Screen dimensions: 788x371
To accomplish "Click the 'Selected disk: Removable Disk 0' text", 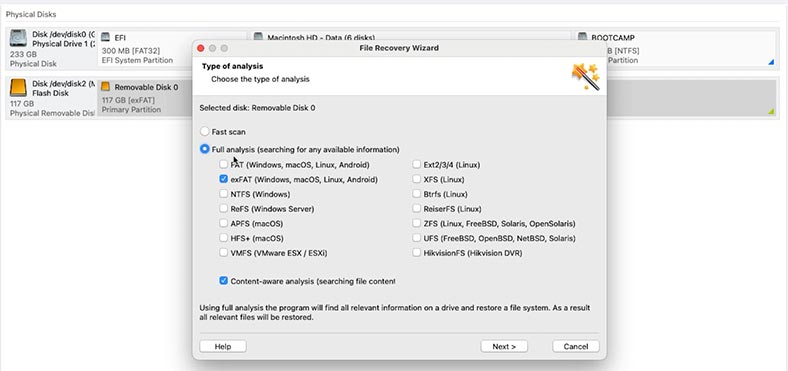I will click(x=257, y=108).
